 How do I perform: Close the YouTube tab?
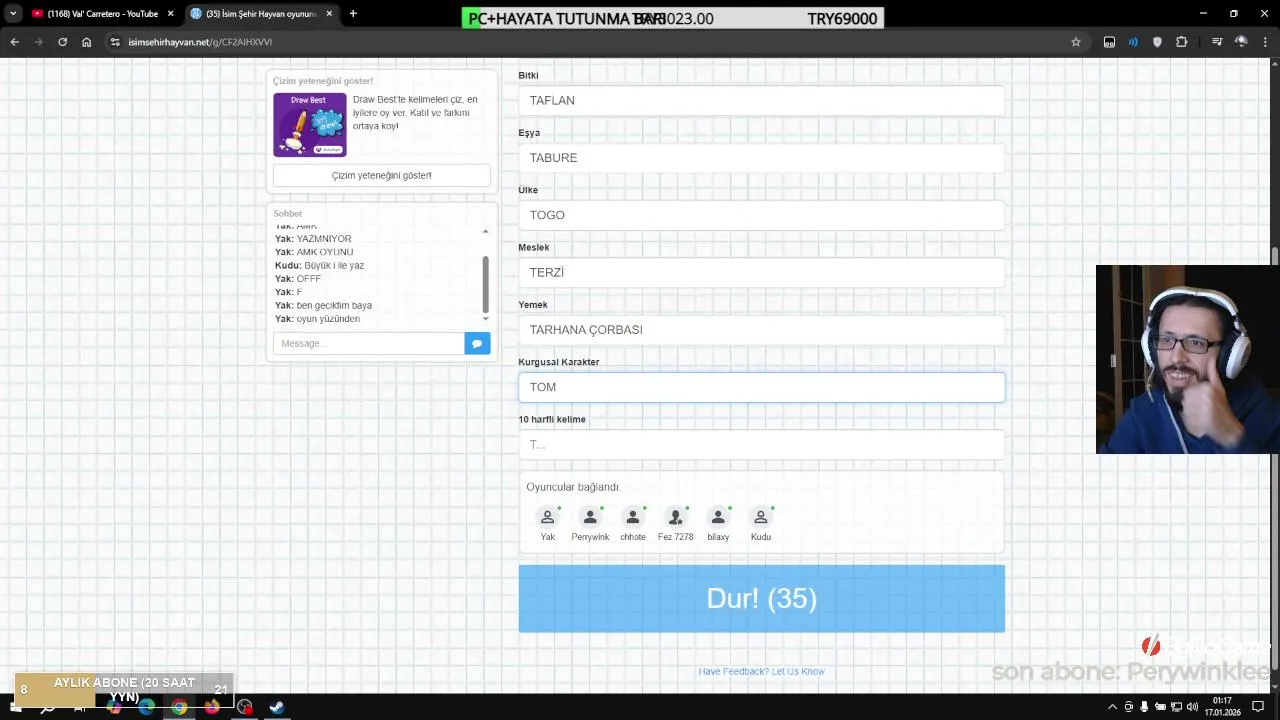pos(170,14)
